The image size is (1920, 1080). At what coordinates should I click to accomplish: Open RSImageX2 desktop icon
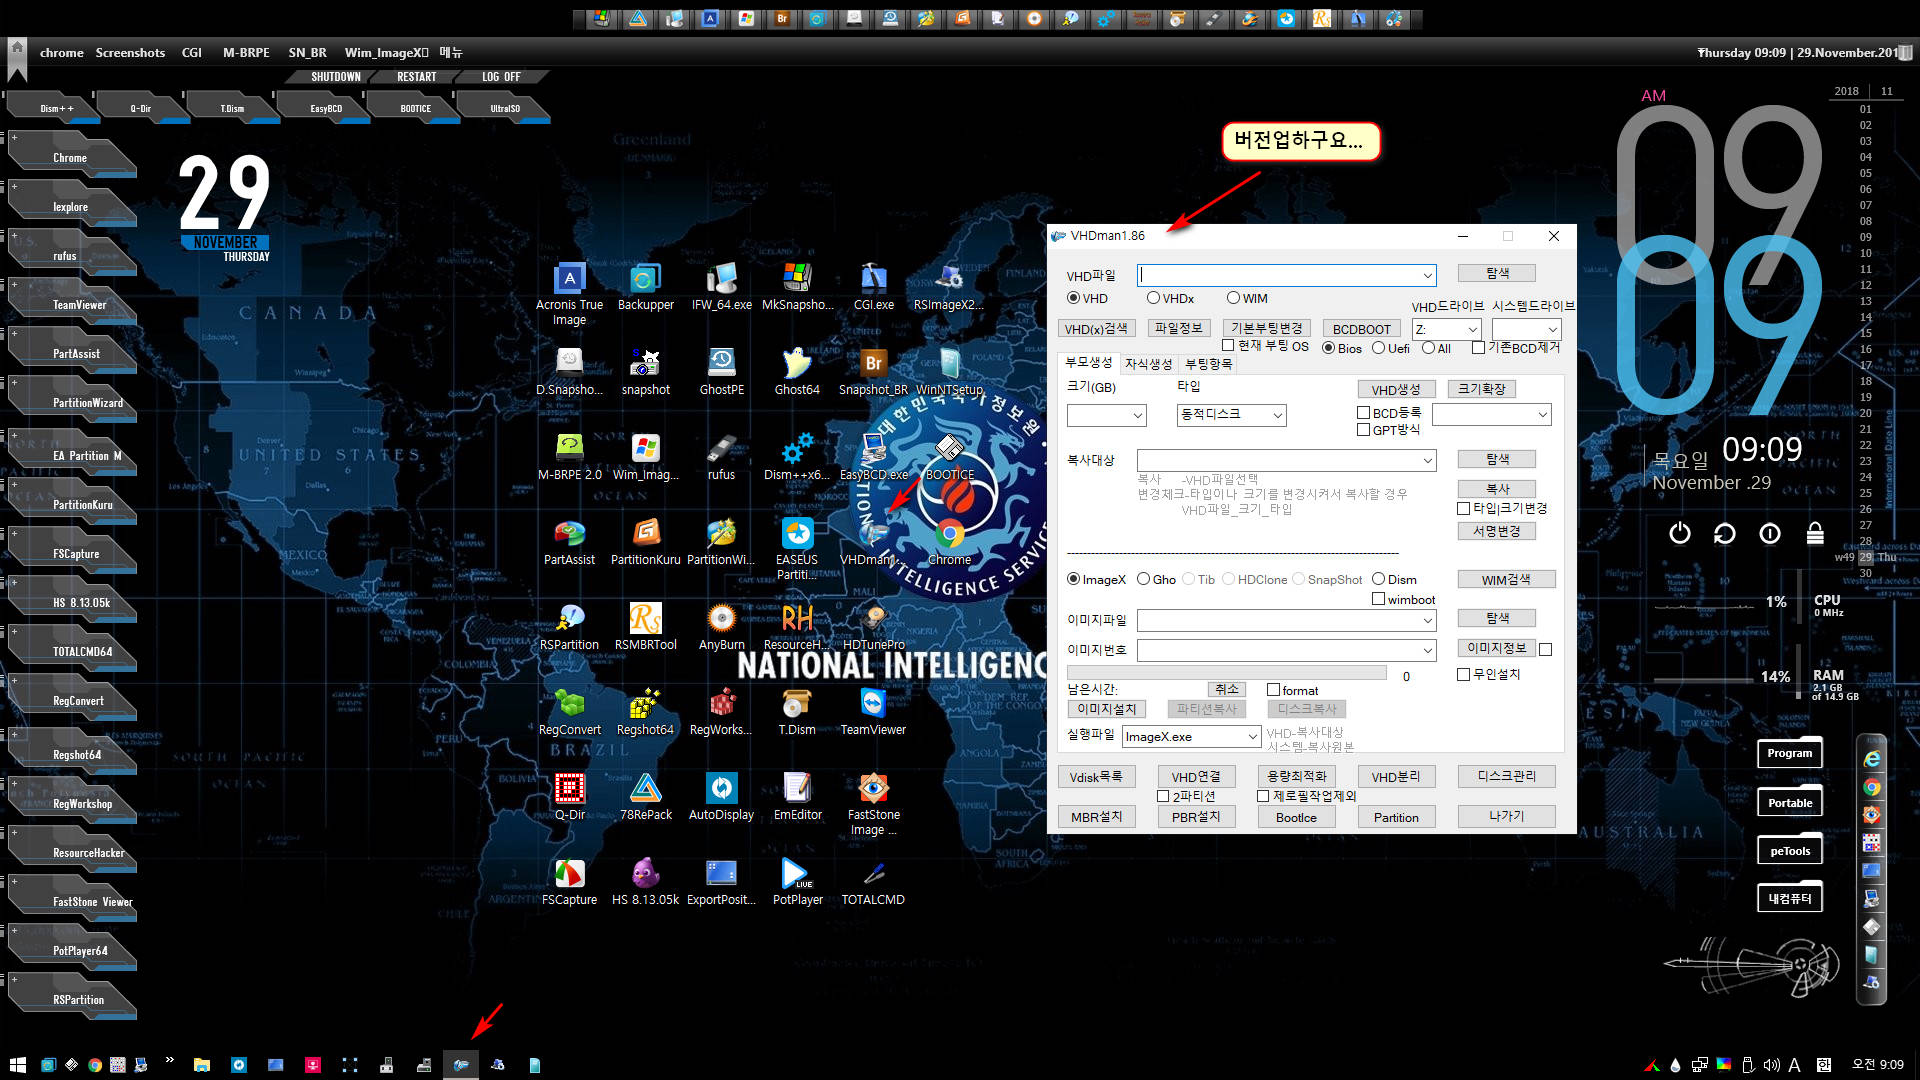tap(948, 286)
